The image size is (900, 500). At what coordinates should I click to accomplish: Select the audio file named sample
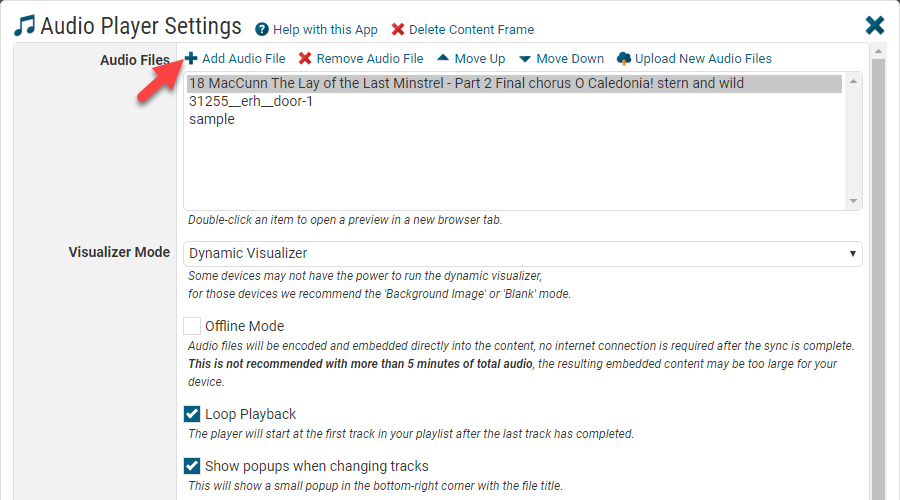click(212, 119)
